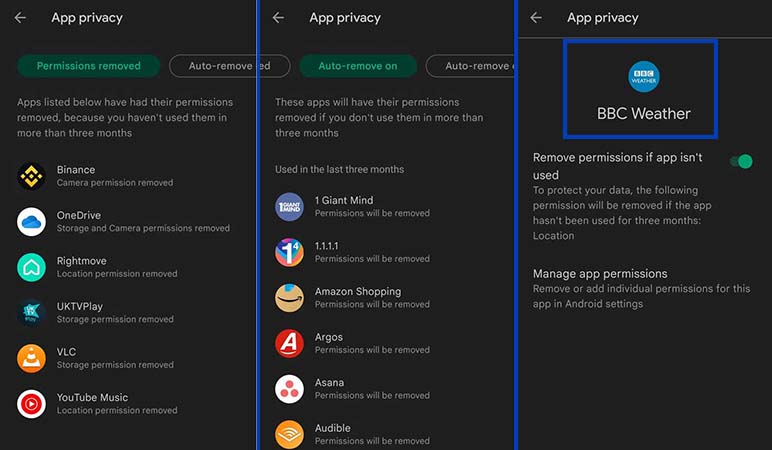The width and height of the screenshot is (772, 450).
Task: Select the Auto-remove on tab
Action: tap(358, 66)
